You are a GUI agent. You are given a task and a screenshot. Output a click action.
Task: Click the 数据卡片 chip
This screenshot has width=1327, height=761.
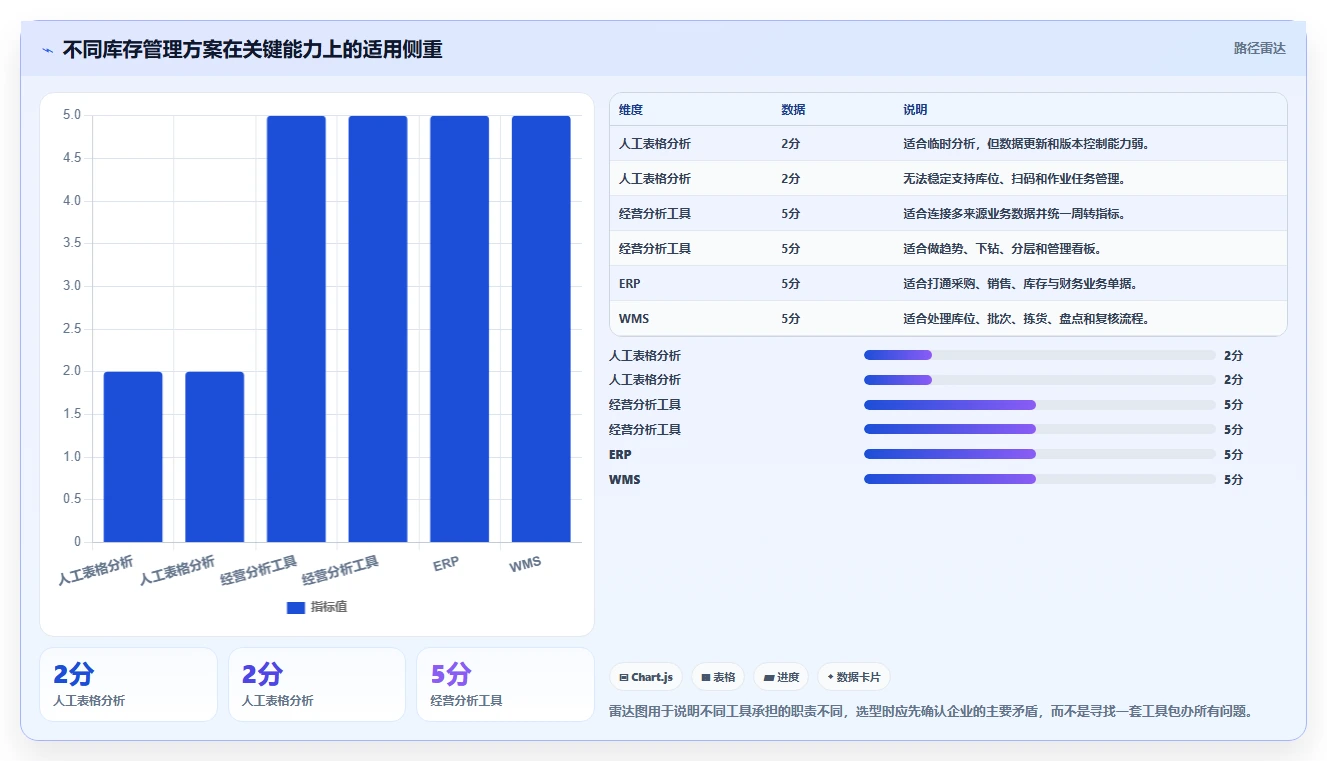(x=854, y=677)
